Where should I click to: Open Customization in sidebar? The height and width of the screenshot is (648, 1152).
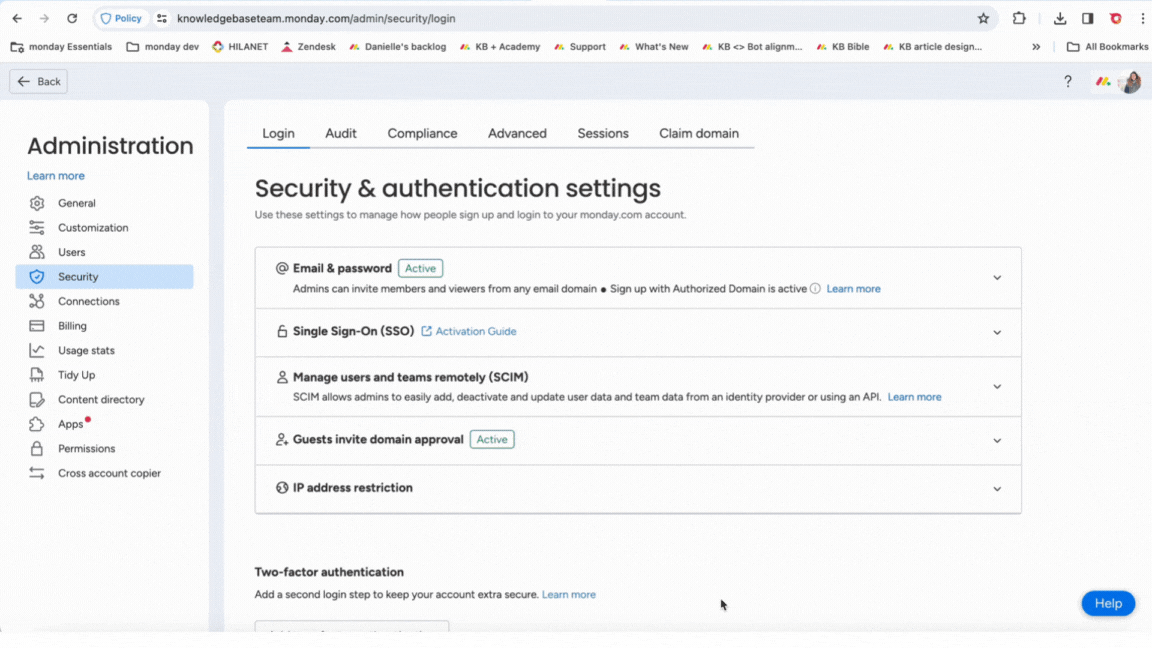pos(104,228)
